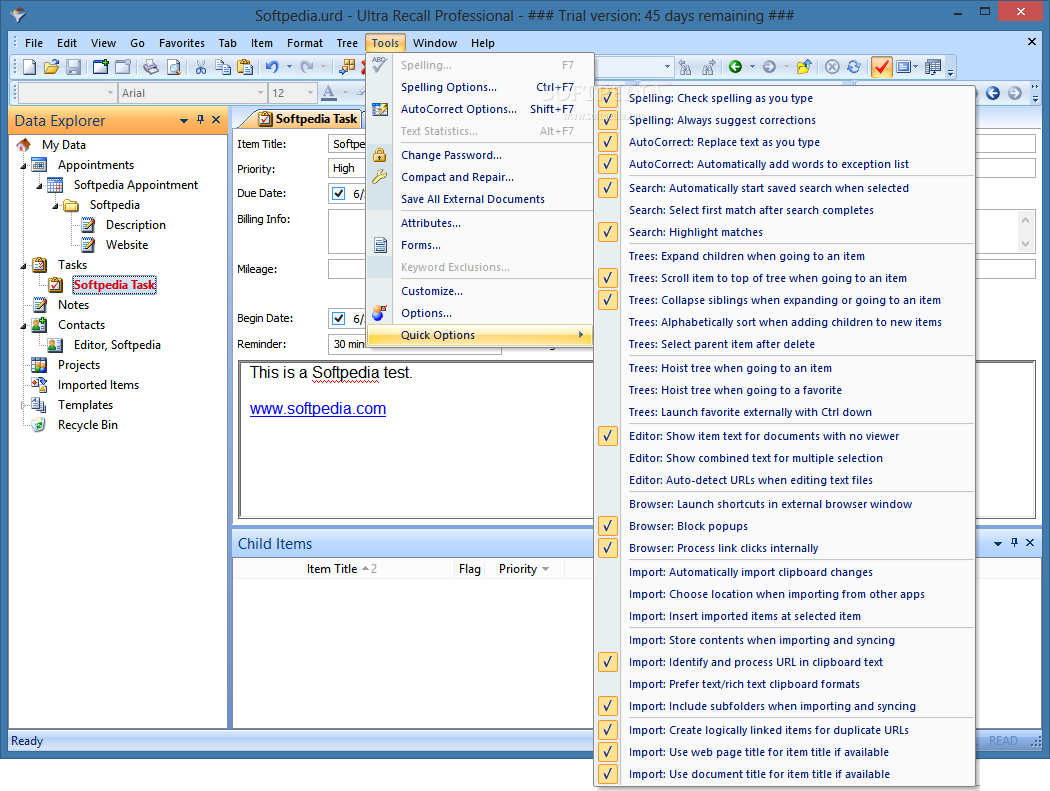Click the Print toolbar icon

[151, 67]
